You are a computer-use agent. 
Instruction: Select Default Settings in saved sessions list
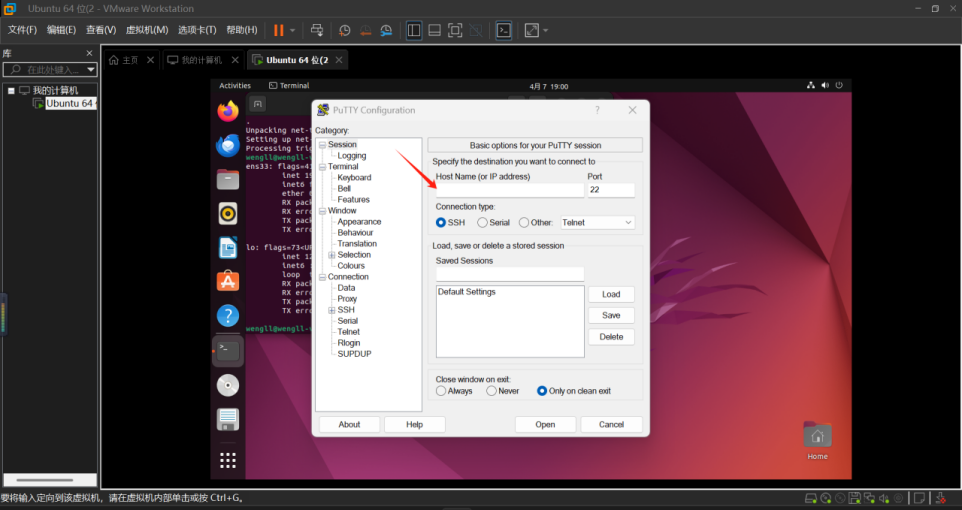coord(467,292)
